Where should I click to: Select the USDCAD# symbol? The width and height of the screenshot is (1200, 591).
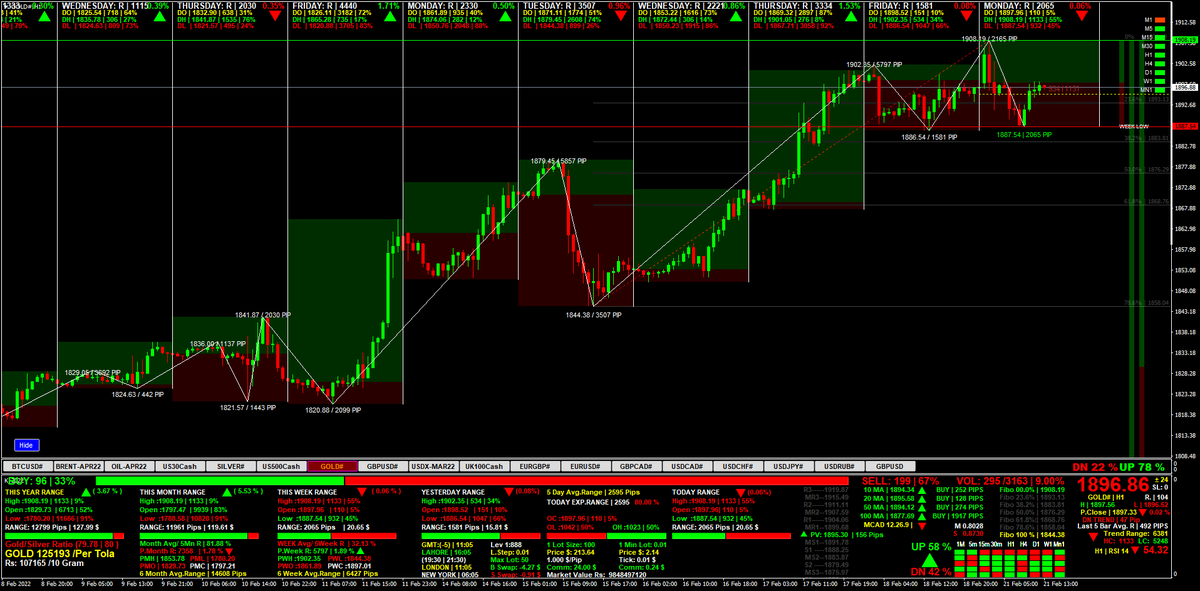pos(687,466)
